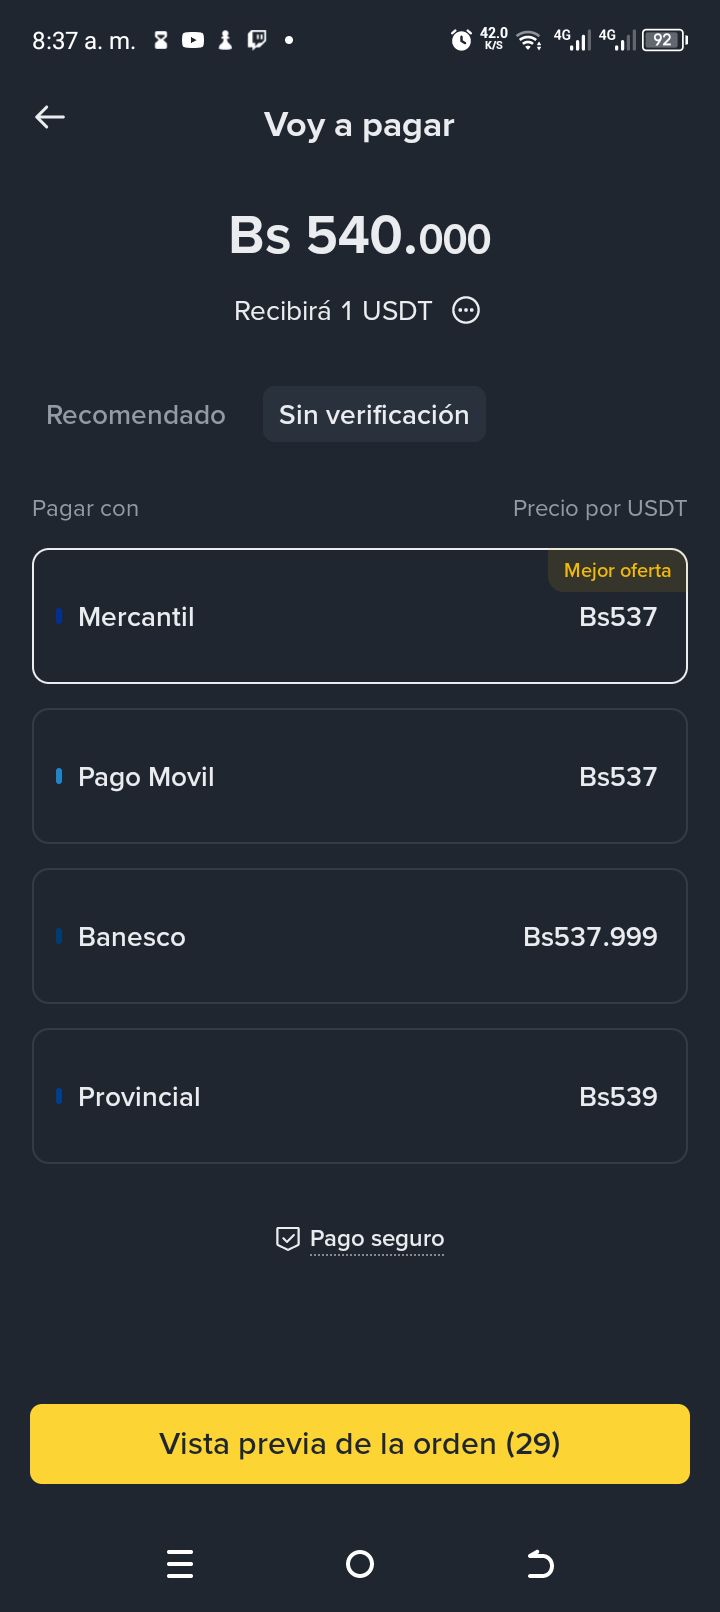This screenshot has height=1612, width=720.
Task: Tap the Mejor oferta badge
Action: point(617,570)
